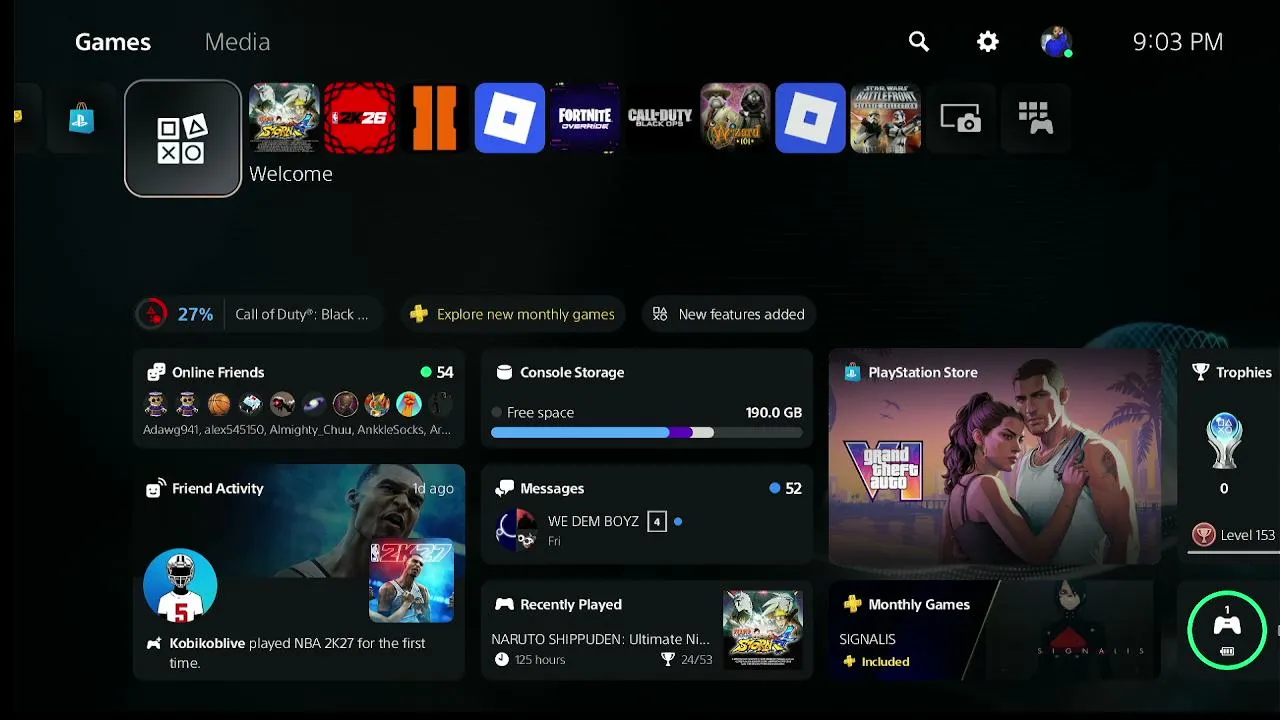Screen dimensions: 1280x720
Task: Open the Online Friends card header
Action: point(206,372)
